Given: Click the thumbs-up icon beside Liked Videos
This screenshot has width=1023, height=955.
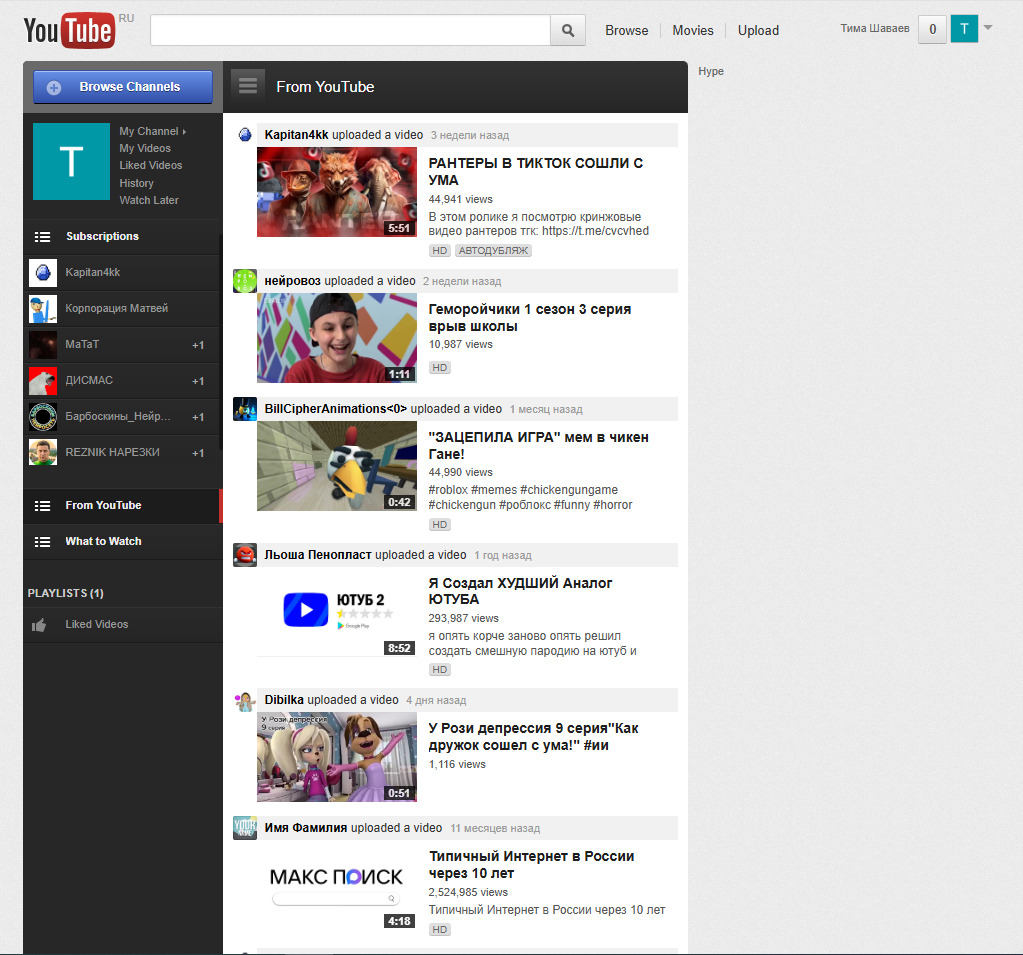Looking at the screenshot, I should click(39, 625).
